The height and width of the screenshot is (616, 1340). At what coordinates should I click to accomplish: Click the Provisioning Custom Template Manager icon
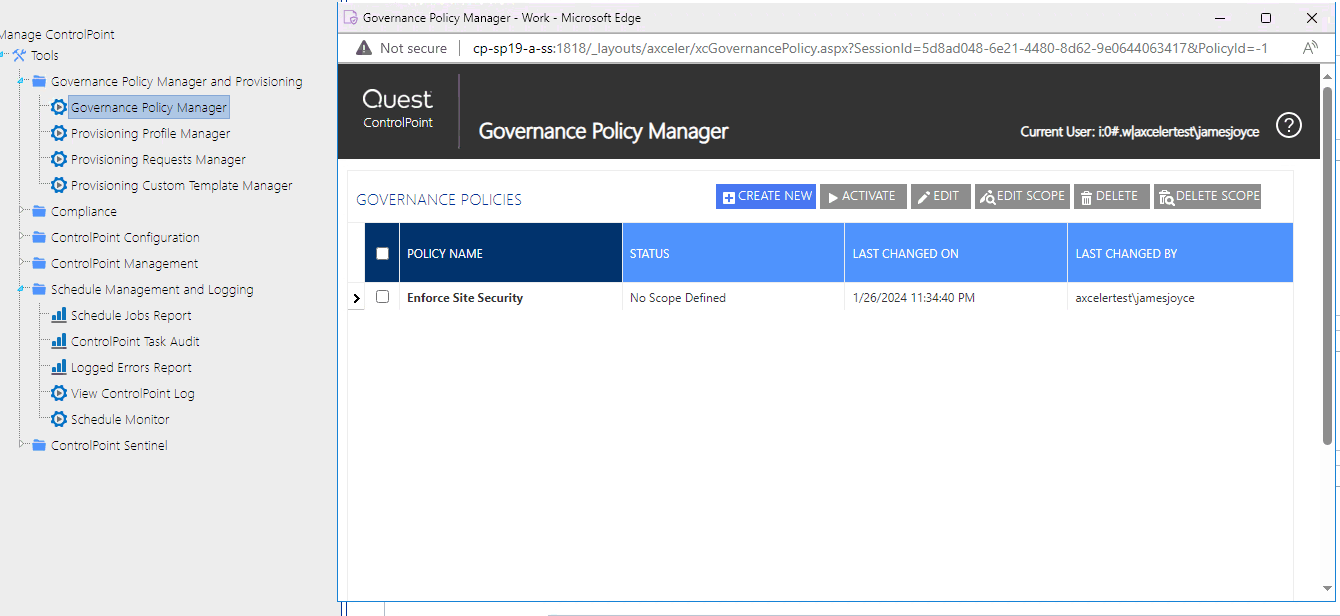coord(57,185)
